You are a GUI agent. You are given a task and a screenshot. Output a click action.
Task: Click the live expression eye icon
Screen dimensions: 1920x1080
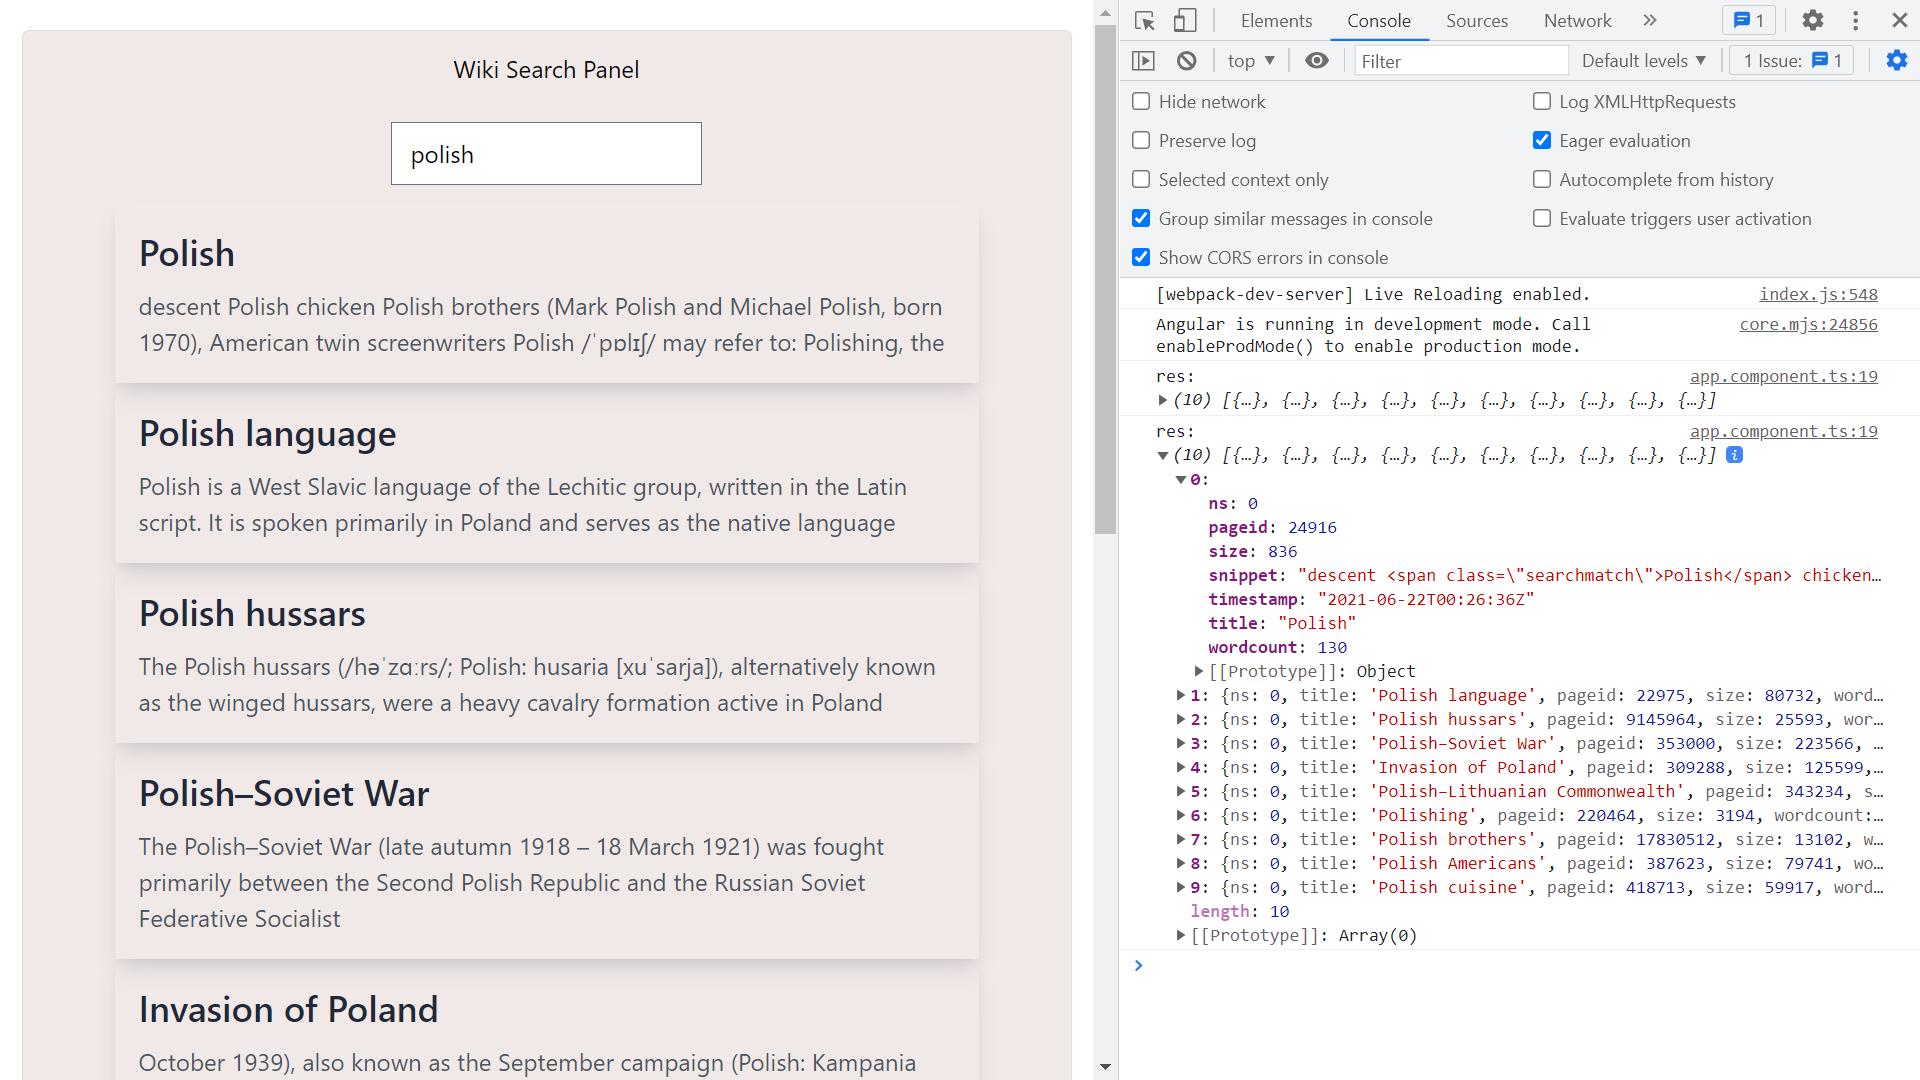click(1317, 61)
